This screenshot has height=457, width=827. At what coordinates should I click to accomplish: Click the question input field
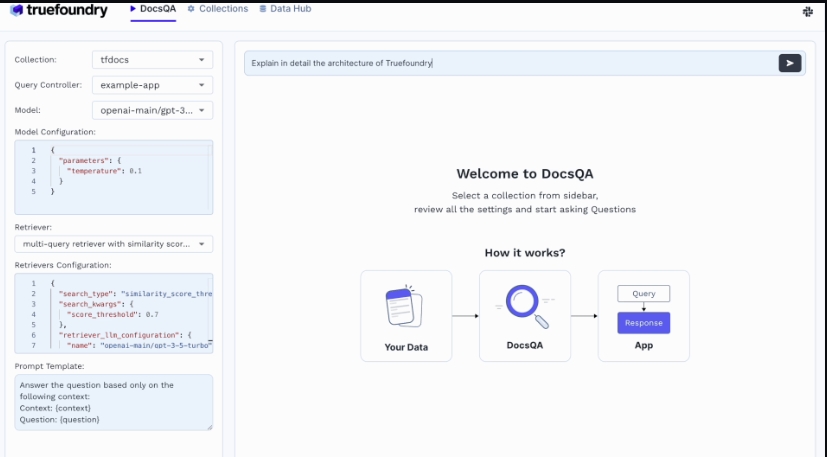(510, 63)
